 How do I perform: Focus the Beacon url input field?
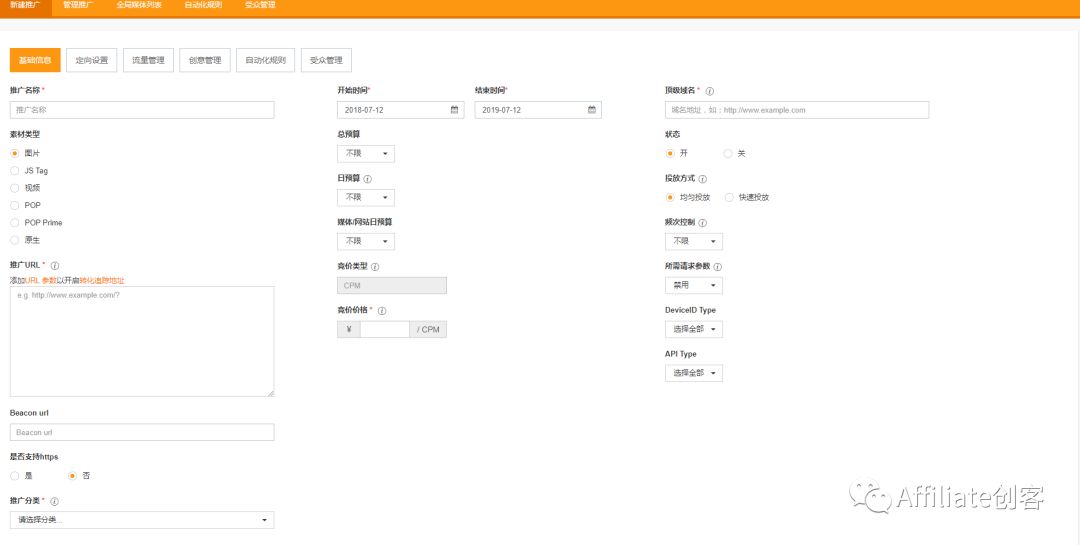142,432
